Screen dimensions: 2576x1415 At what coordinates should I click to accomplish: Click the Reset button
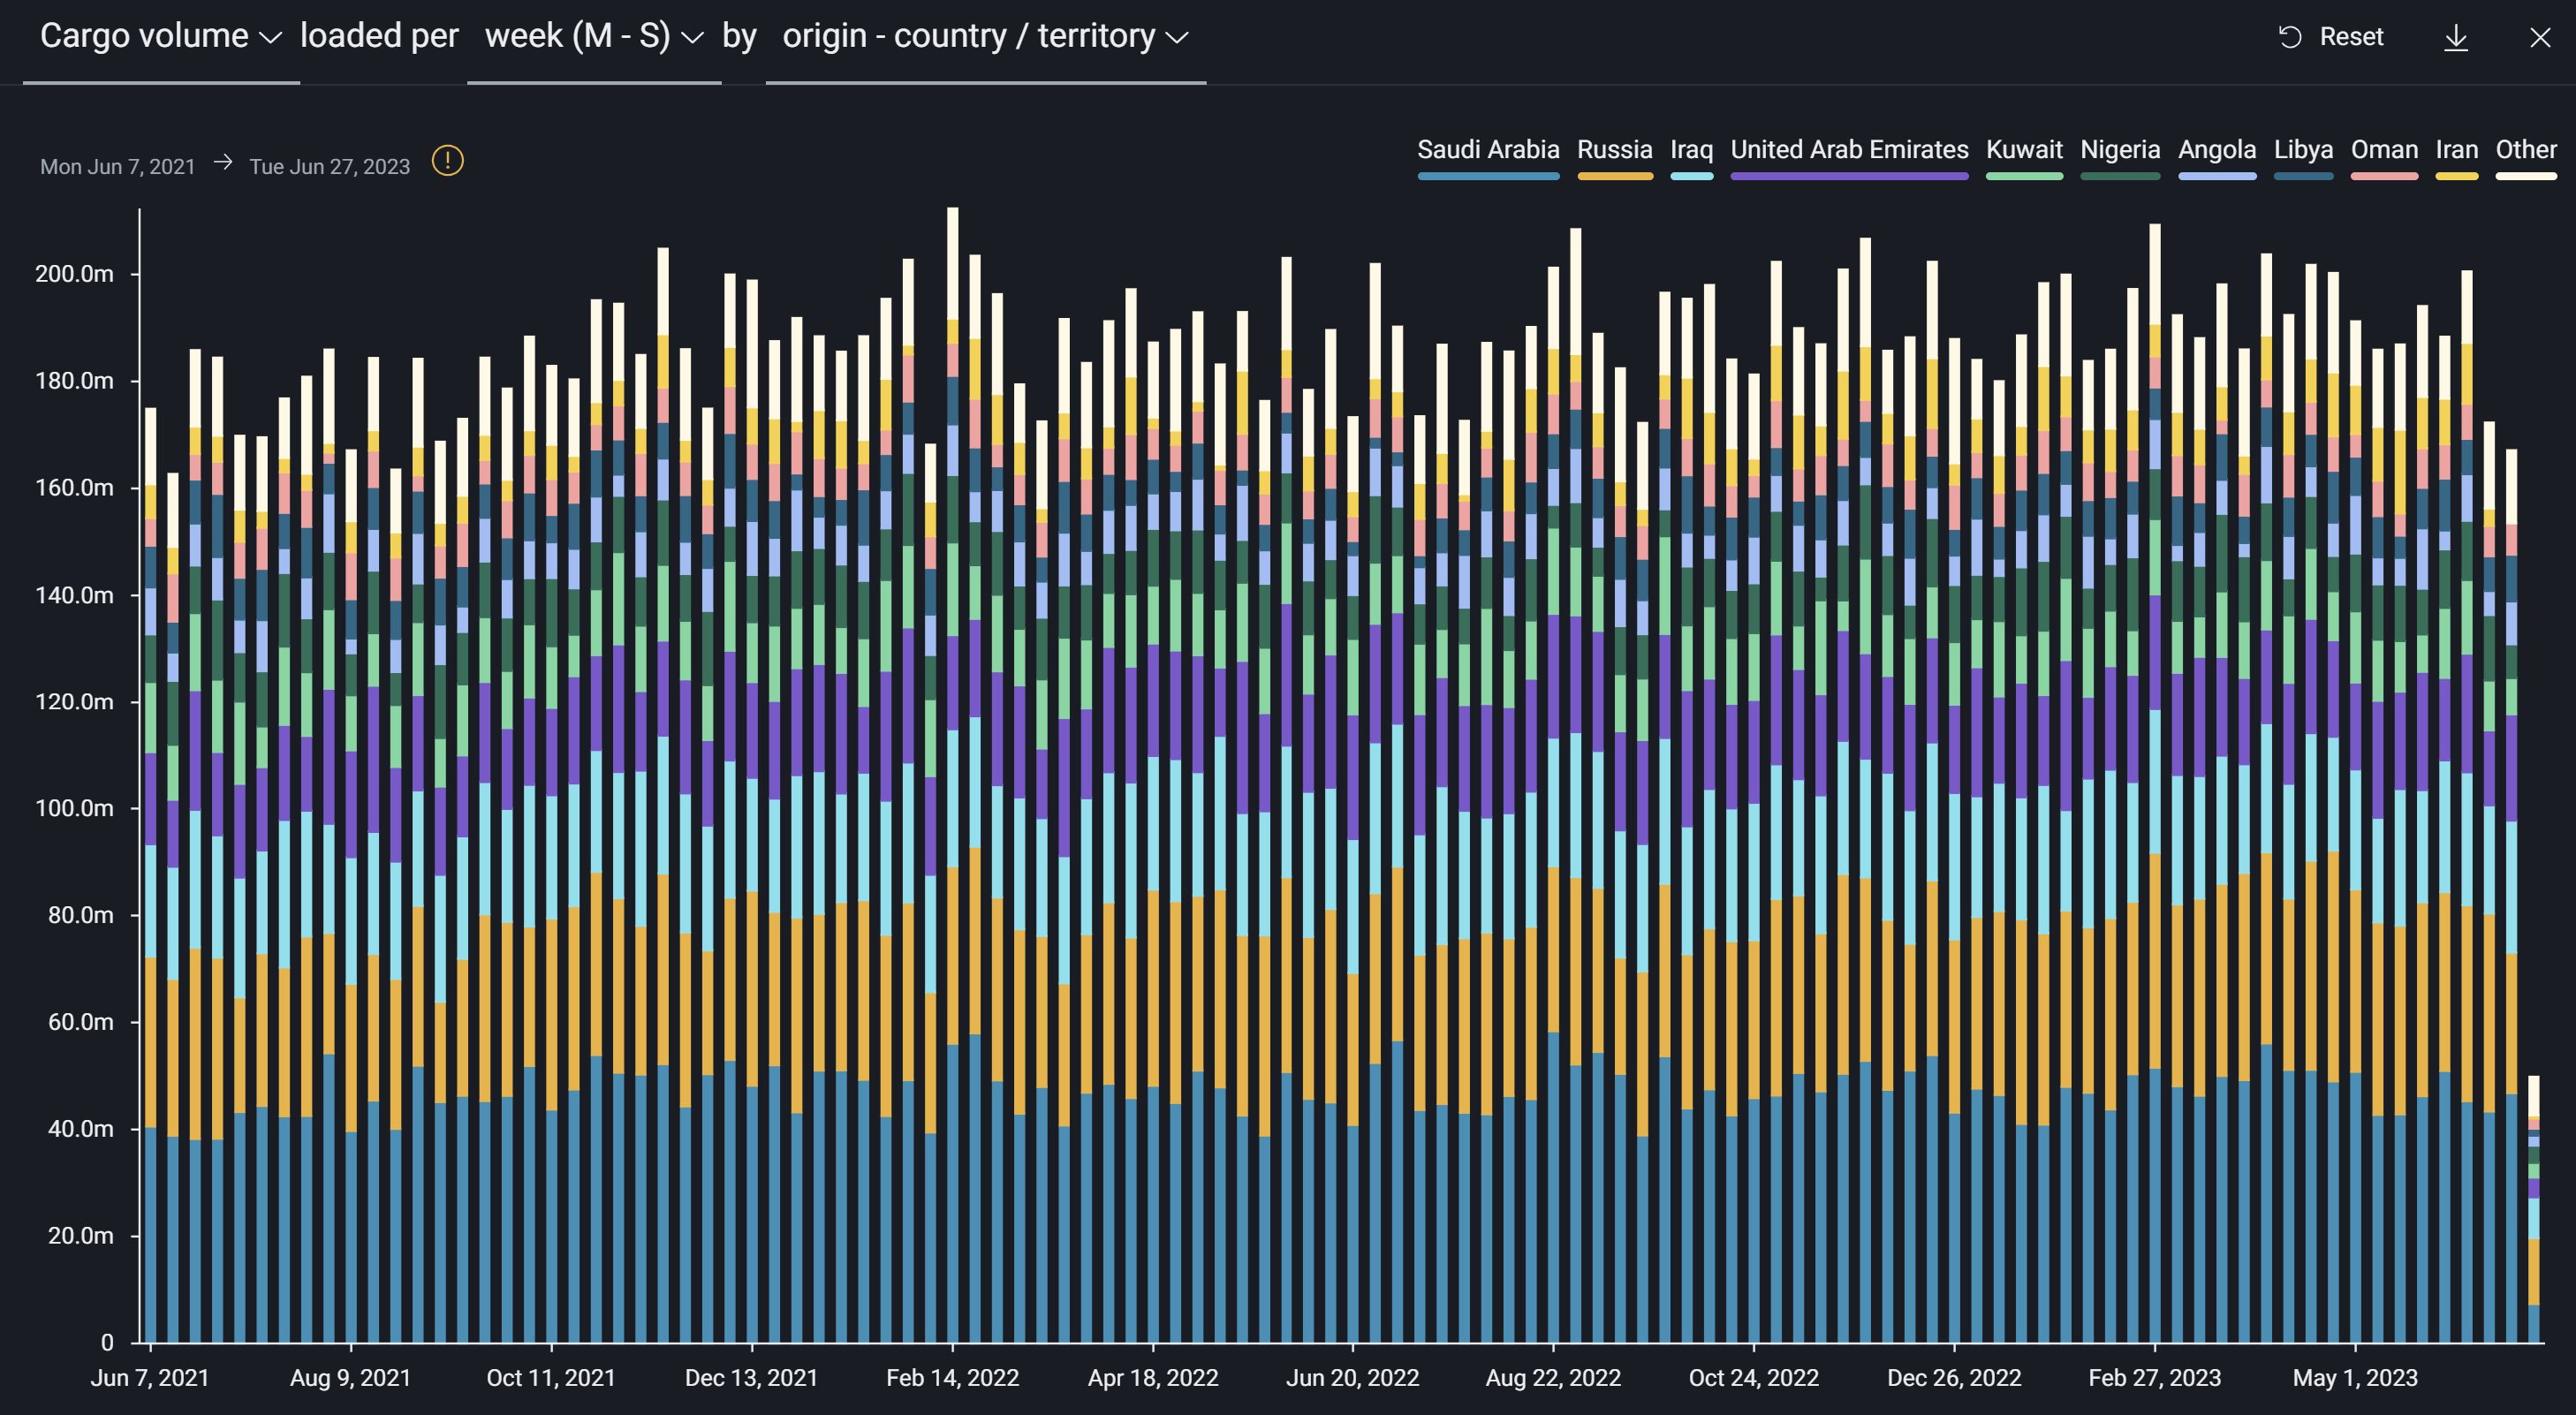click(x=2331, y=37)
